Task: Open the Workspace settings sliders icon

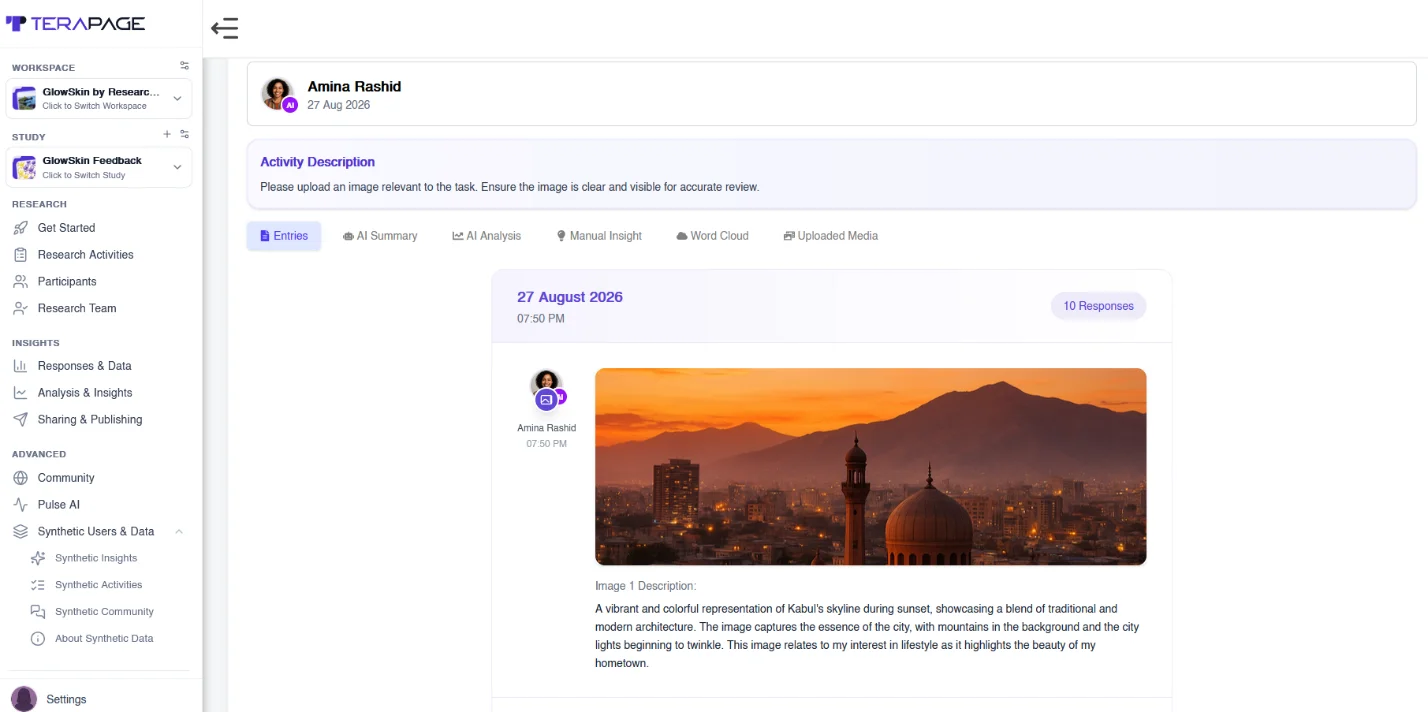Action: tap(185, 66)
